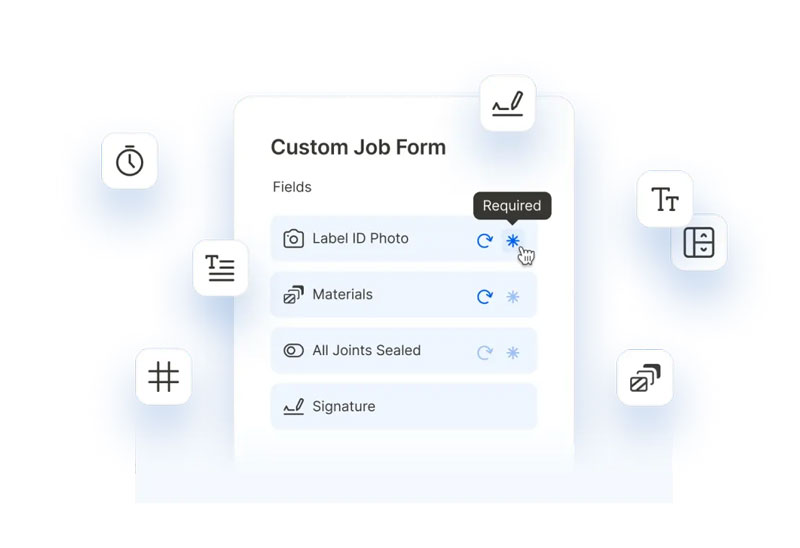Click repeat arrow on Materials row
This screenshot has width=800, height=548.
[485, 296]
